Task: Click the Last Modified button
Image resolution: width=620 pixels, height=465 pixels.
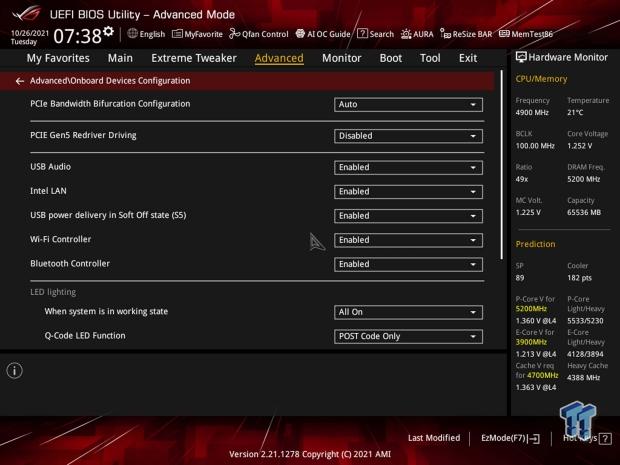Action: 434,438
